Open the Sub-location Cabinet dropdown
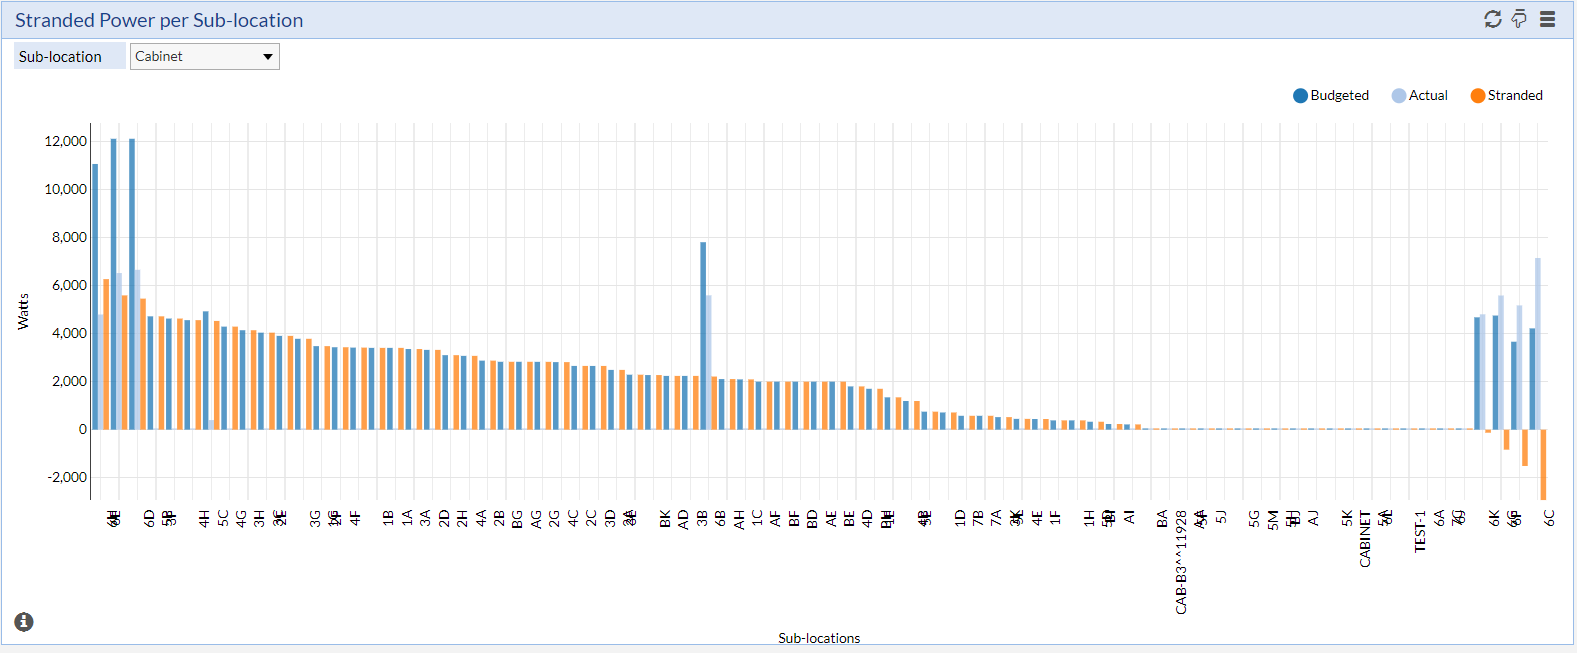Image resolution: width=1577 pixels, height=653 pixels. point(204,57)
